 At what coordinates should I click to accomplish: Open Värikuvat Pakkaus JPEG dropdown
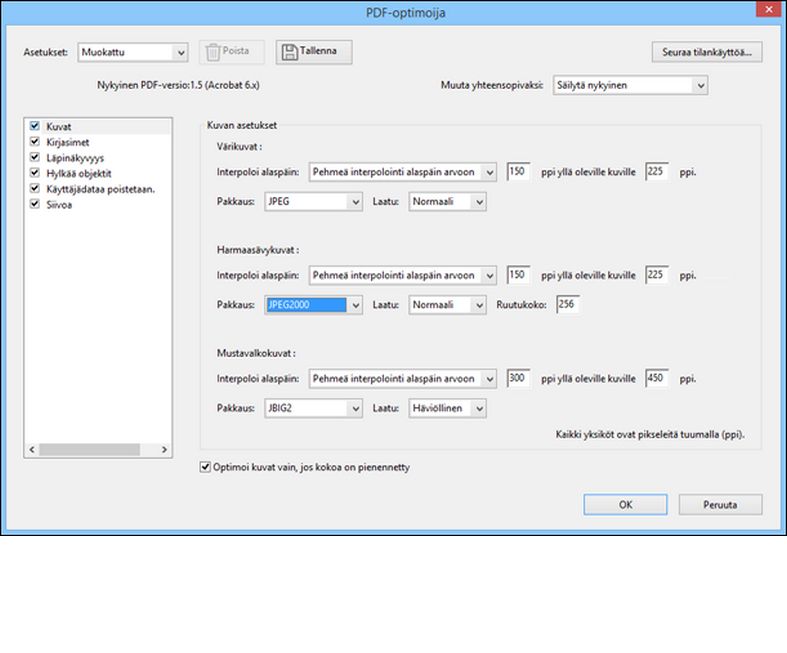313,202
